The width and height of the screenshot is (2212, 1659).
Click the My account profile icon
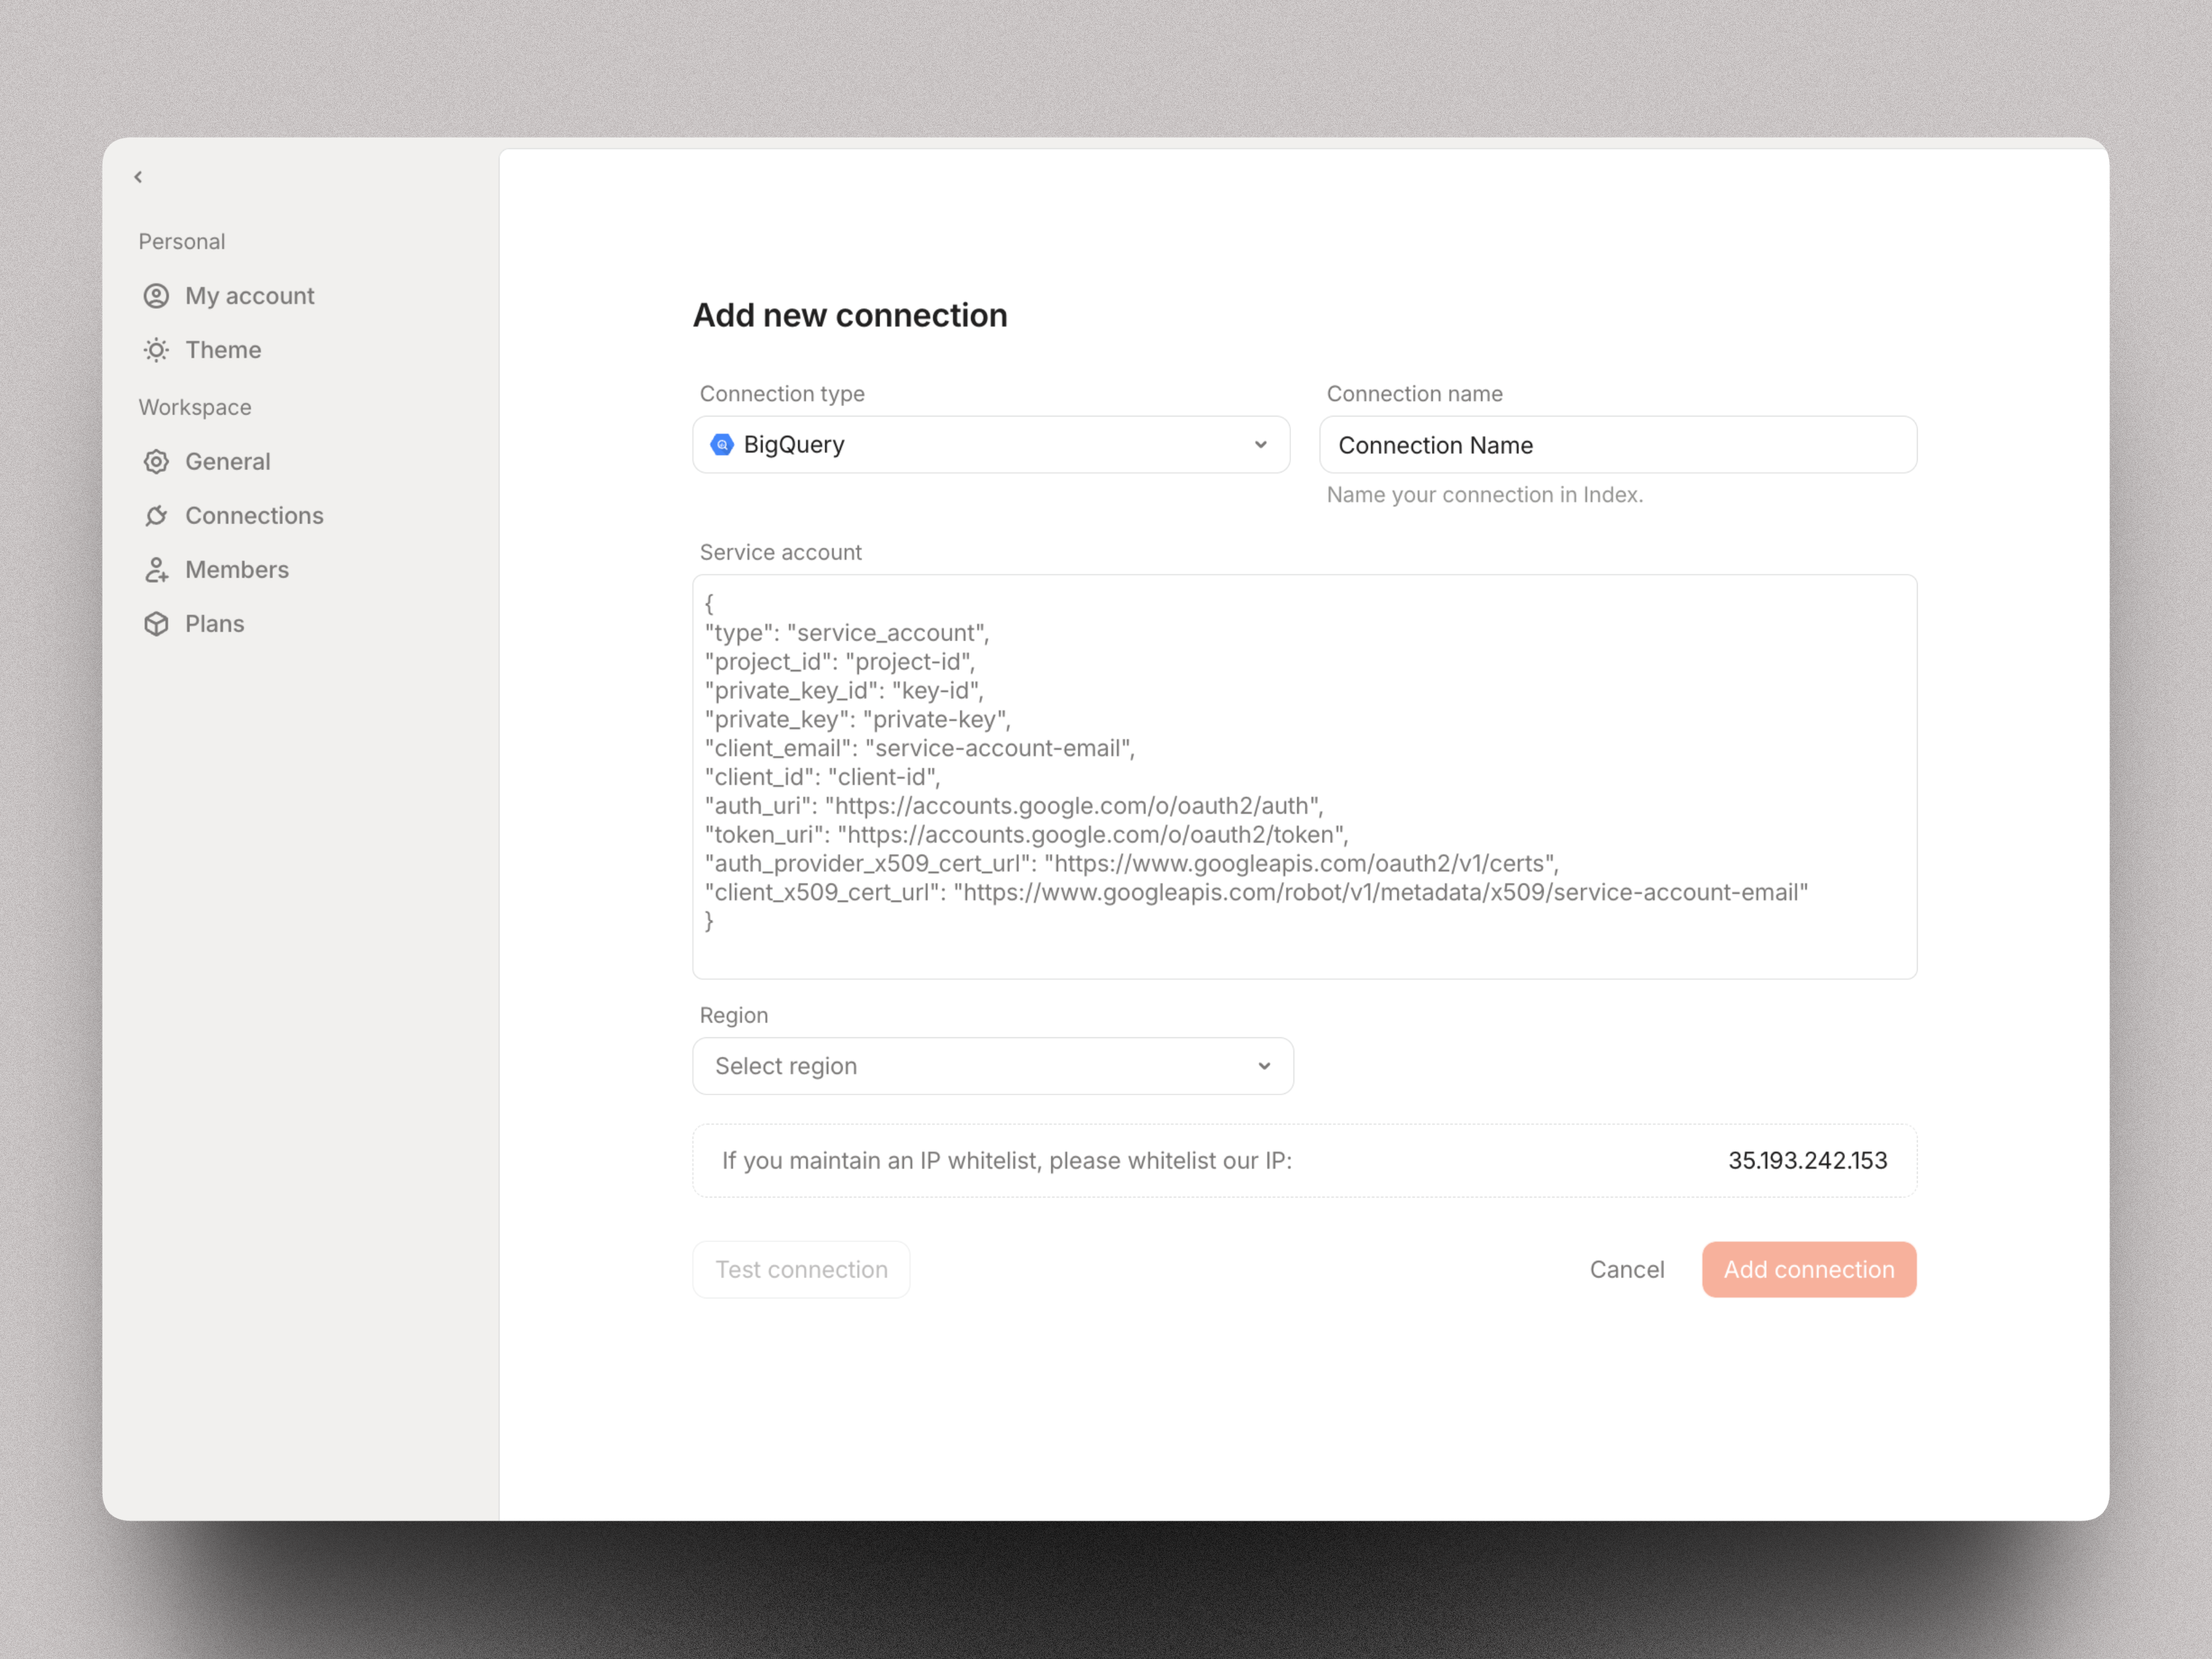tap(157, 296)
